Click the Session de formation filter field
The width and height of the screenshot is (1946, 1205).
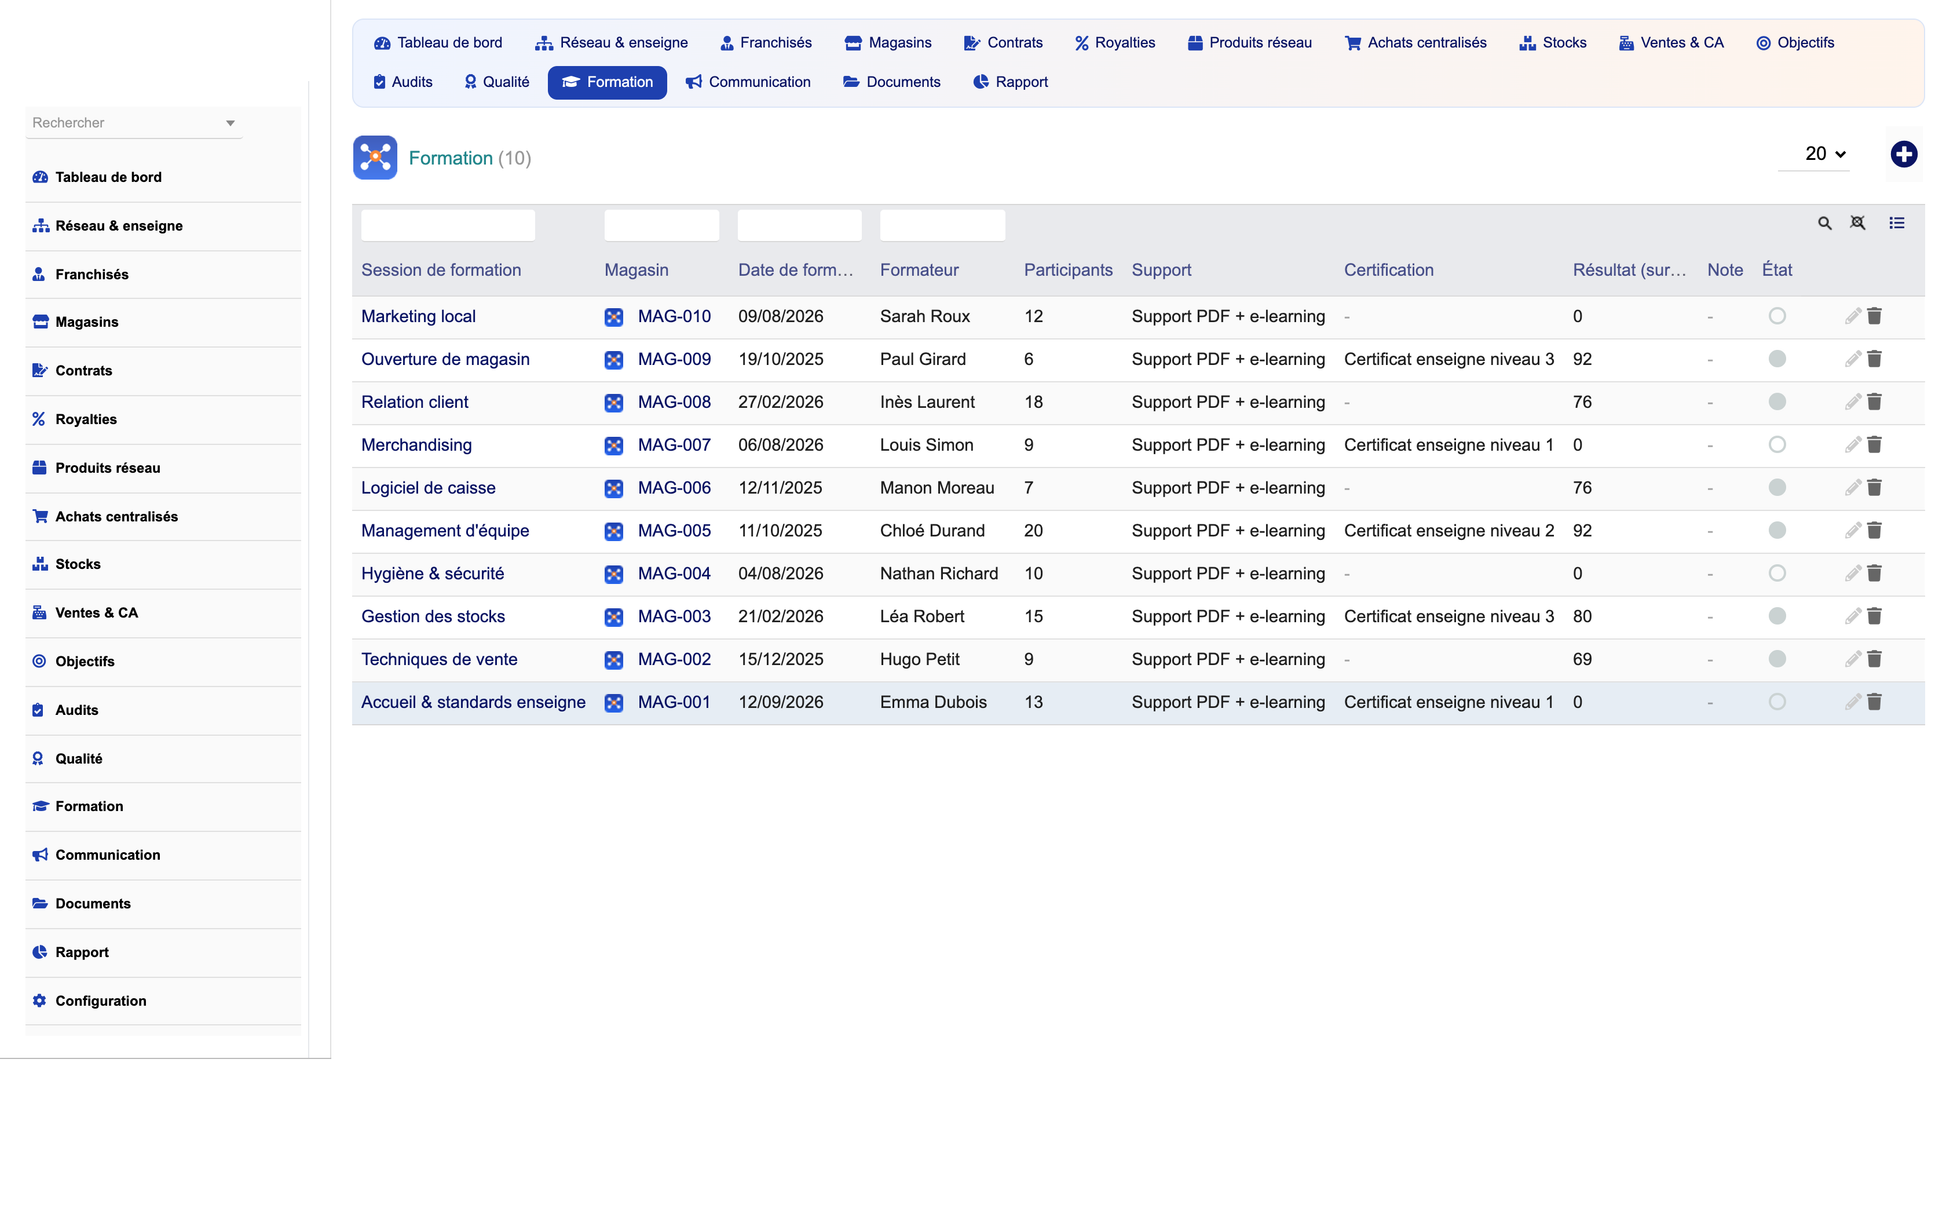pyautogui.click(x=447, y=225)
